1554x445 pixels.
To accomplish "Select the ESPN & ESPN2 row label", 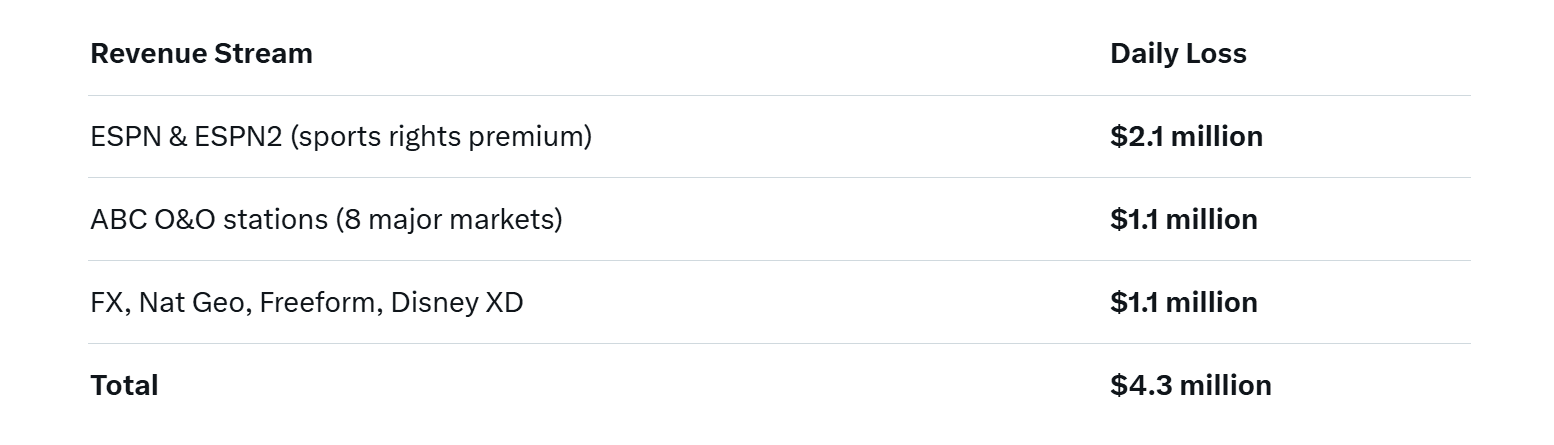I will pos(340,136).
